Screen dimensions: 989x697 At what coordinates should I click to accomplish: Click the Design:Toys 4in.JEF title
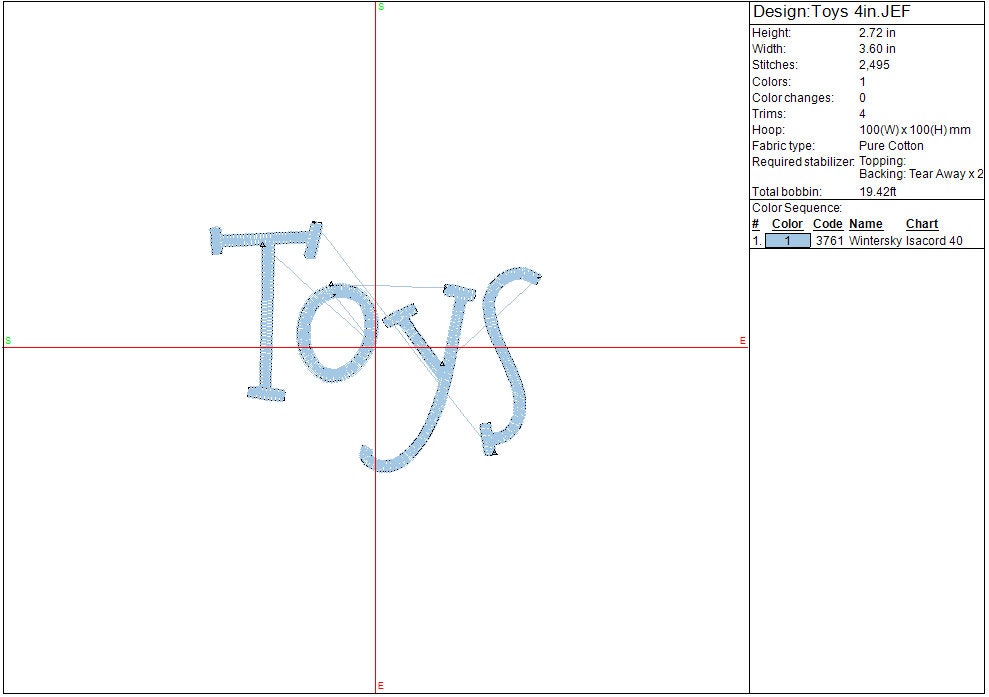pos(831,12)
